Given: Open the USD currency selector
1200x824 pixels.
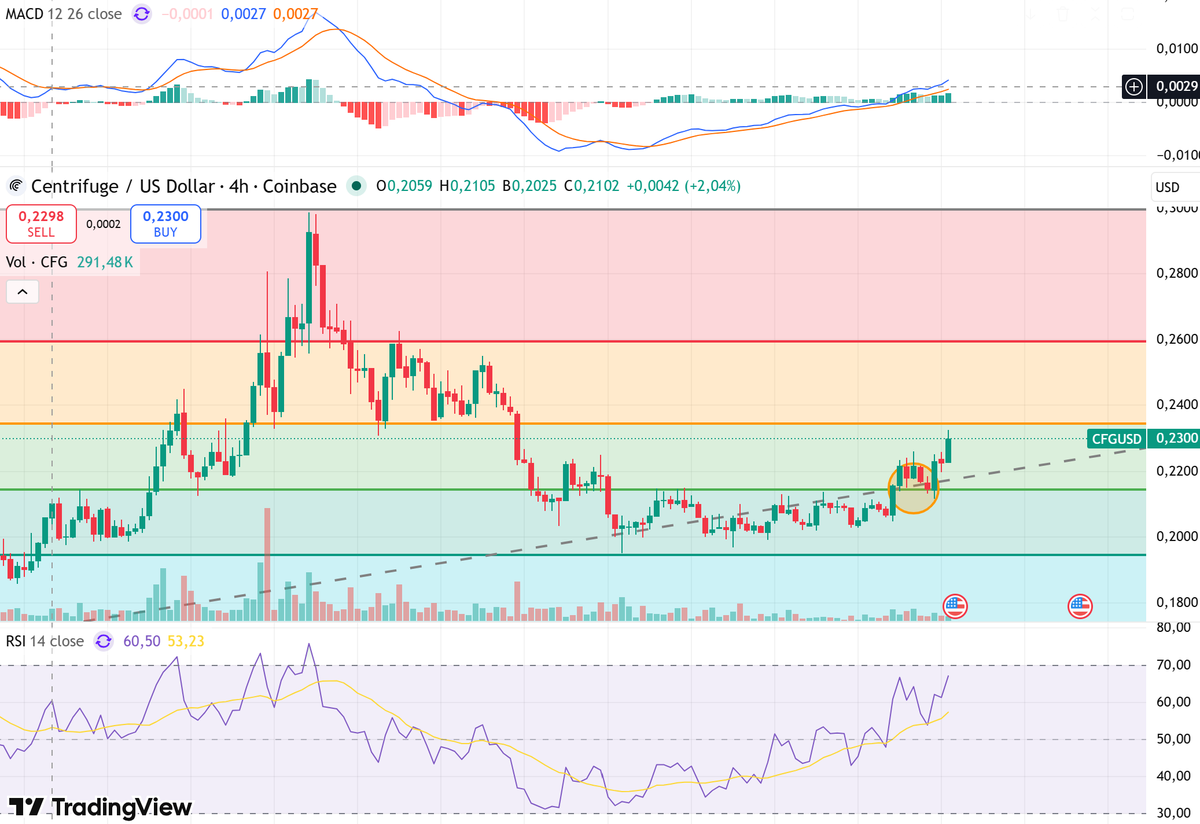Looking at the screenshot, I should [1167, 187].
